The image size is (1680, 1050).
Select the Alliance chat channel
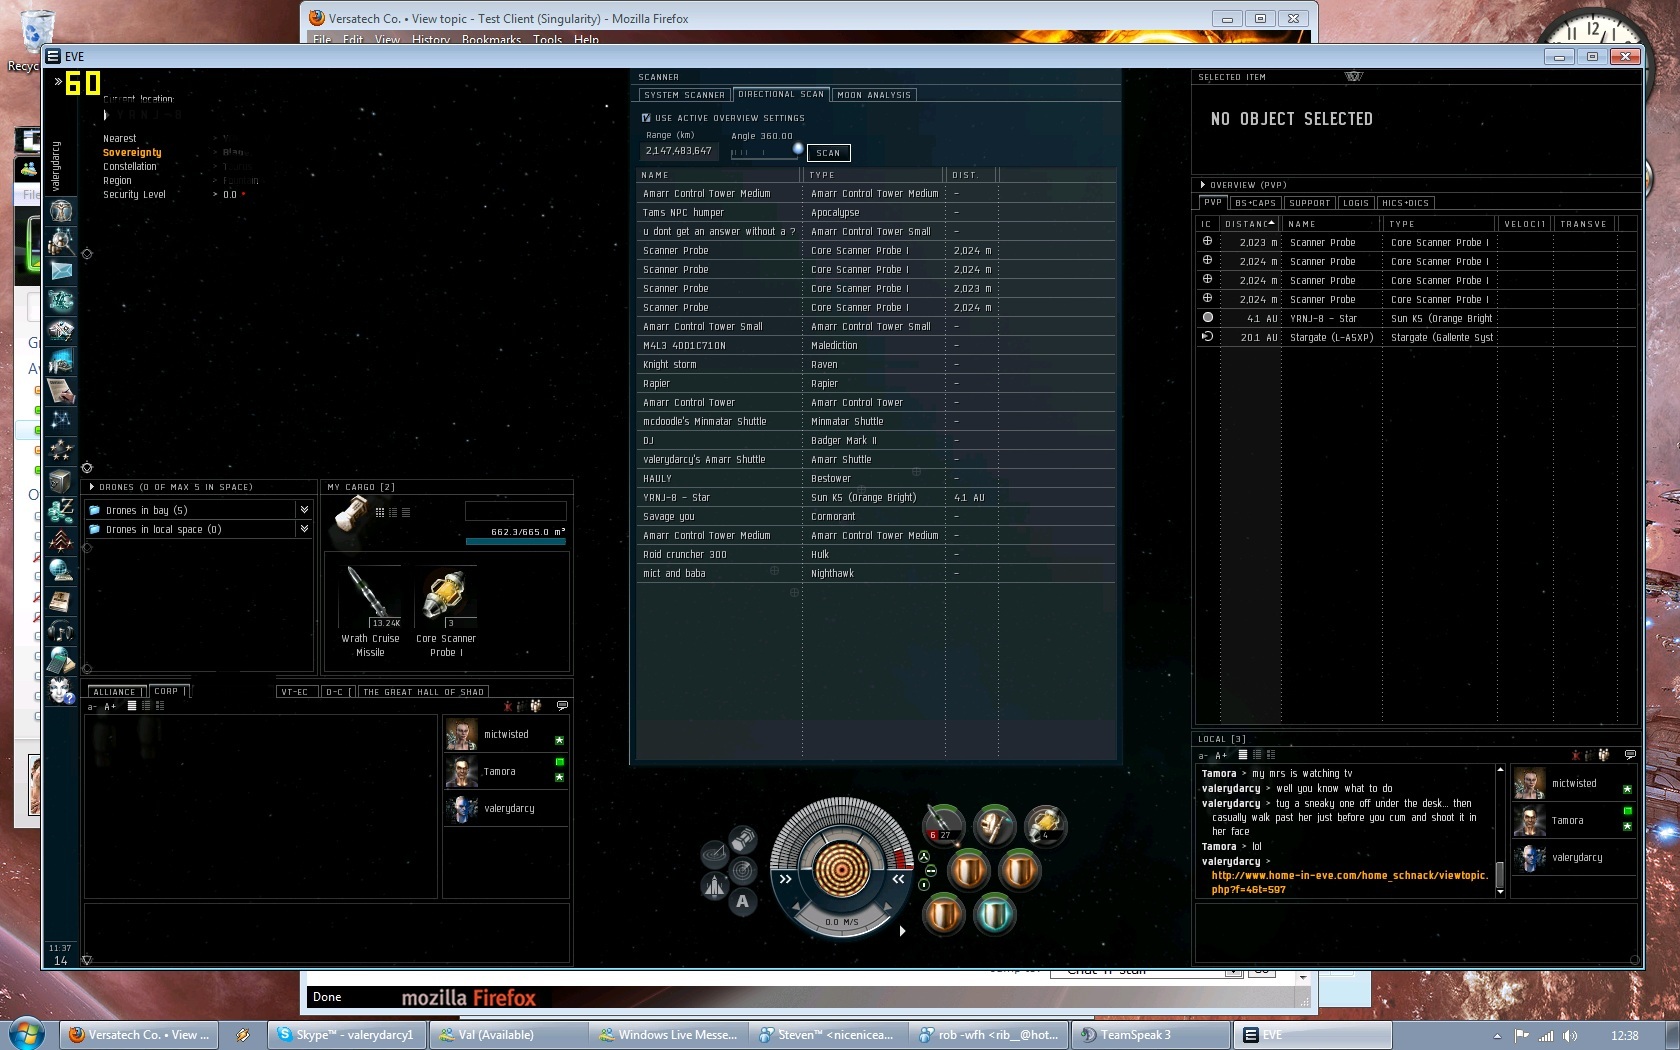115,692
